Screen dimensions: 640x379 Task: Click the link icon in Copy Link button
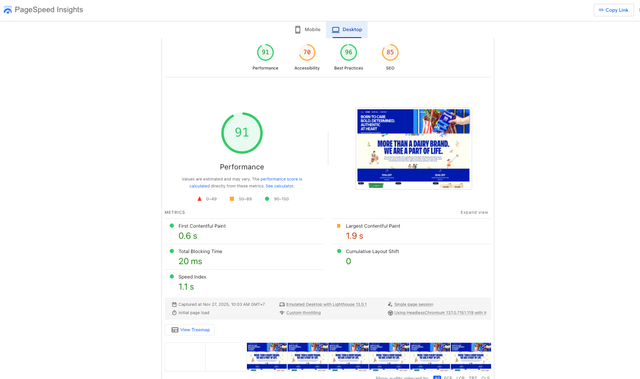point(601,10)
